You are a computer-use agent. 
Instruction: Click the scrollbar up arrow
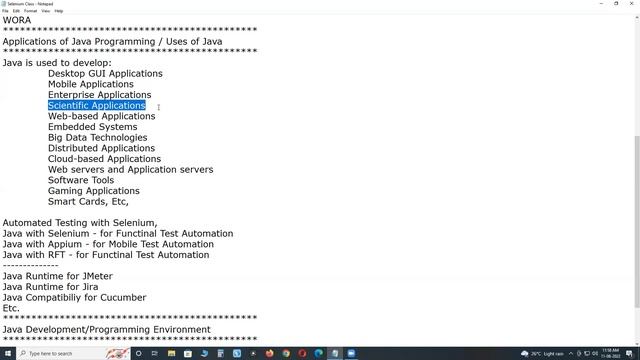click(637, 18)
